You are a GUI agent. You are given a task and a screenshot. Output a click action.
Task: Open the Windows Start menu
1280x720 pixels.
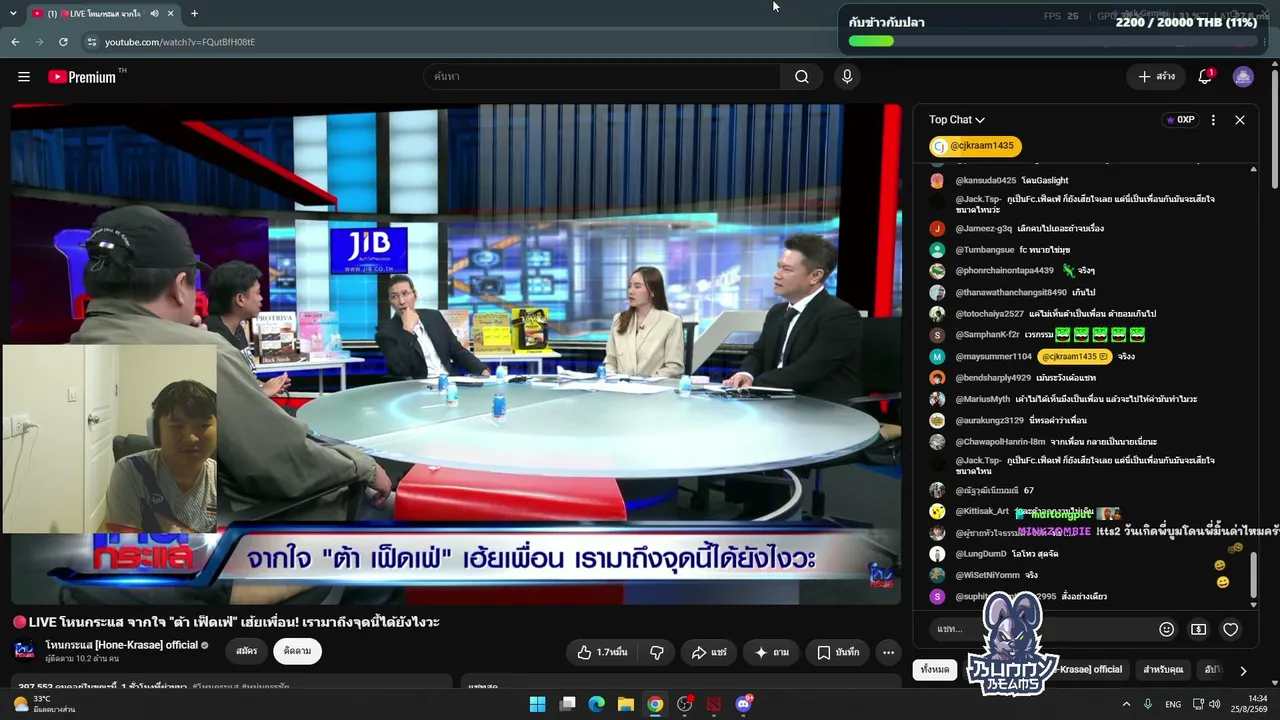tap(538, 704)
